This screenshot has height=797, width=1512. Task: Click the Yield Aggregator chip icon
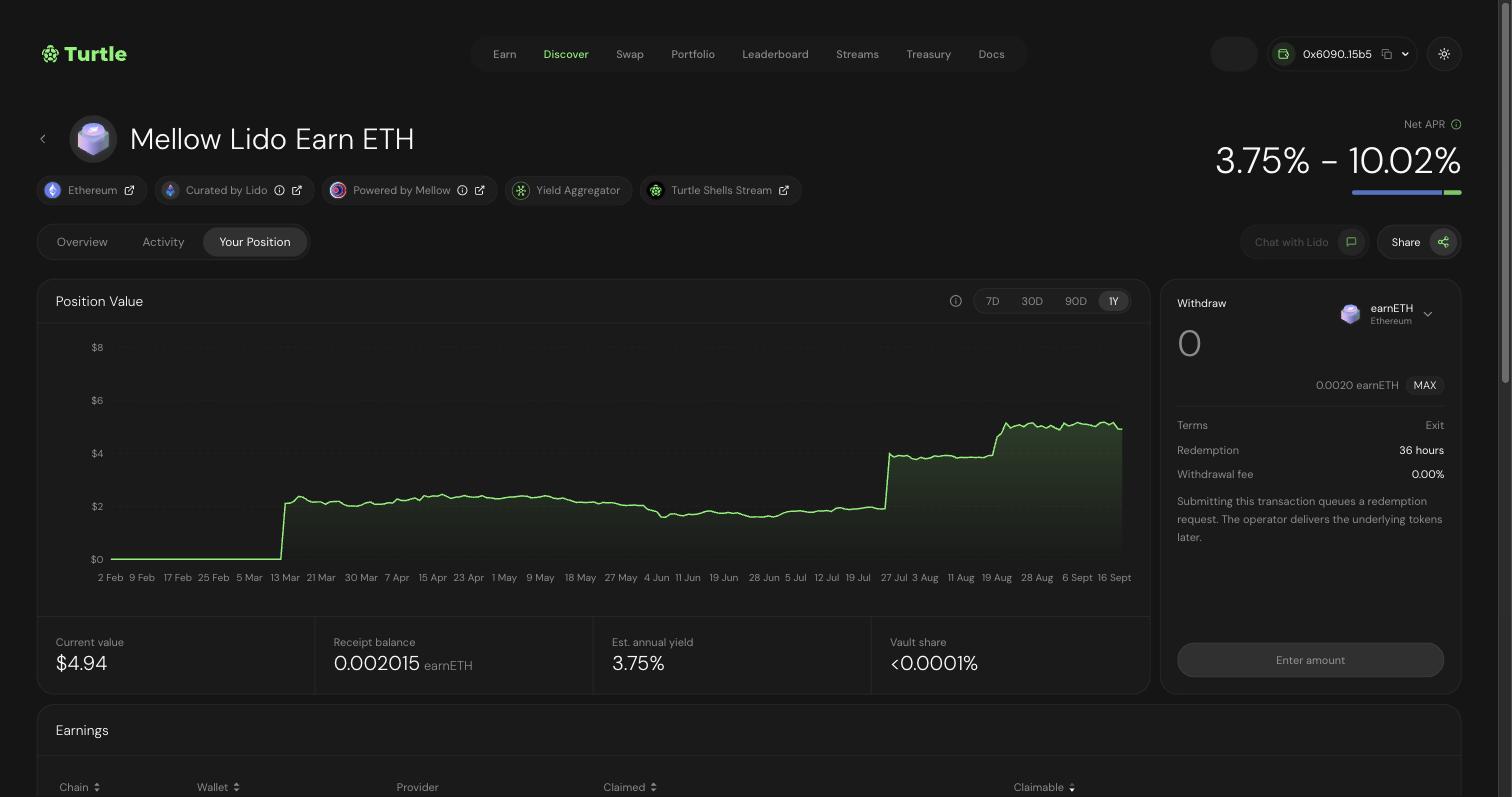(520, 190)
